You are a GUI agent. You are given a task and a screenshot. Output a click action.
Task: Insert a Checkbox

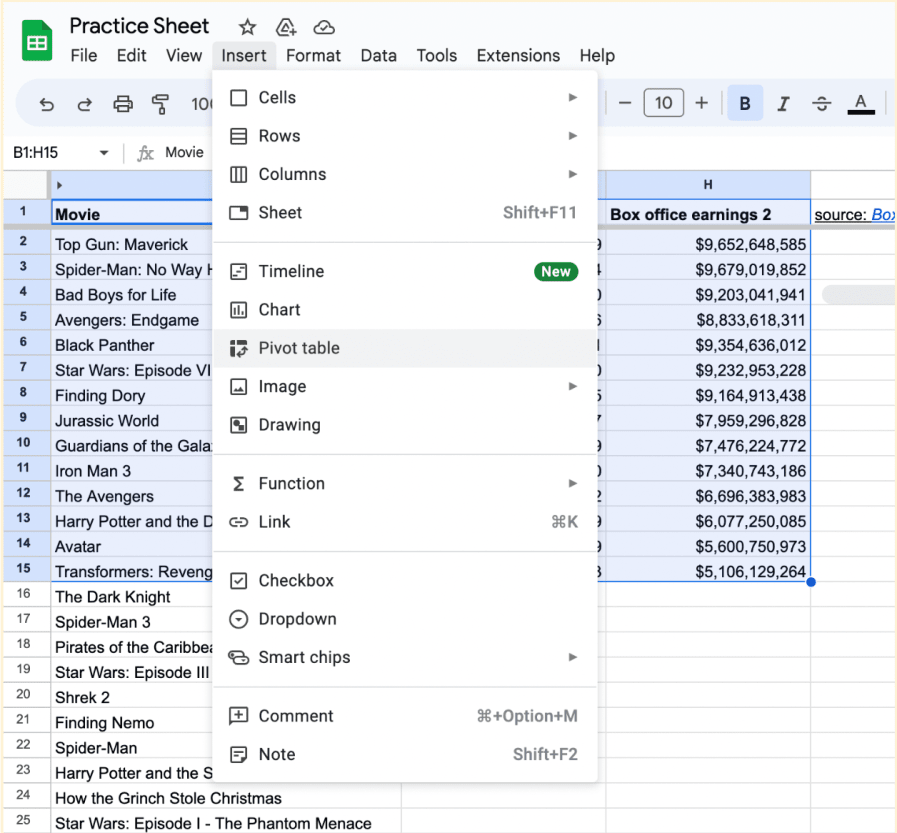coord(405,580)
